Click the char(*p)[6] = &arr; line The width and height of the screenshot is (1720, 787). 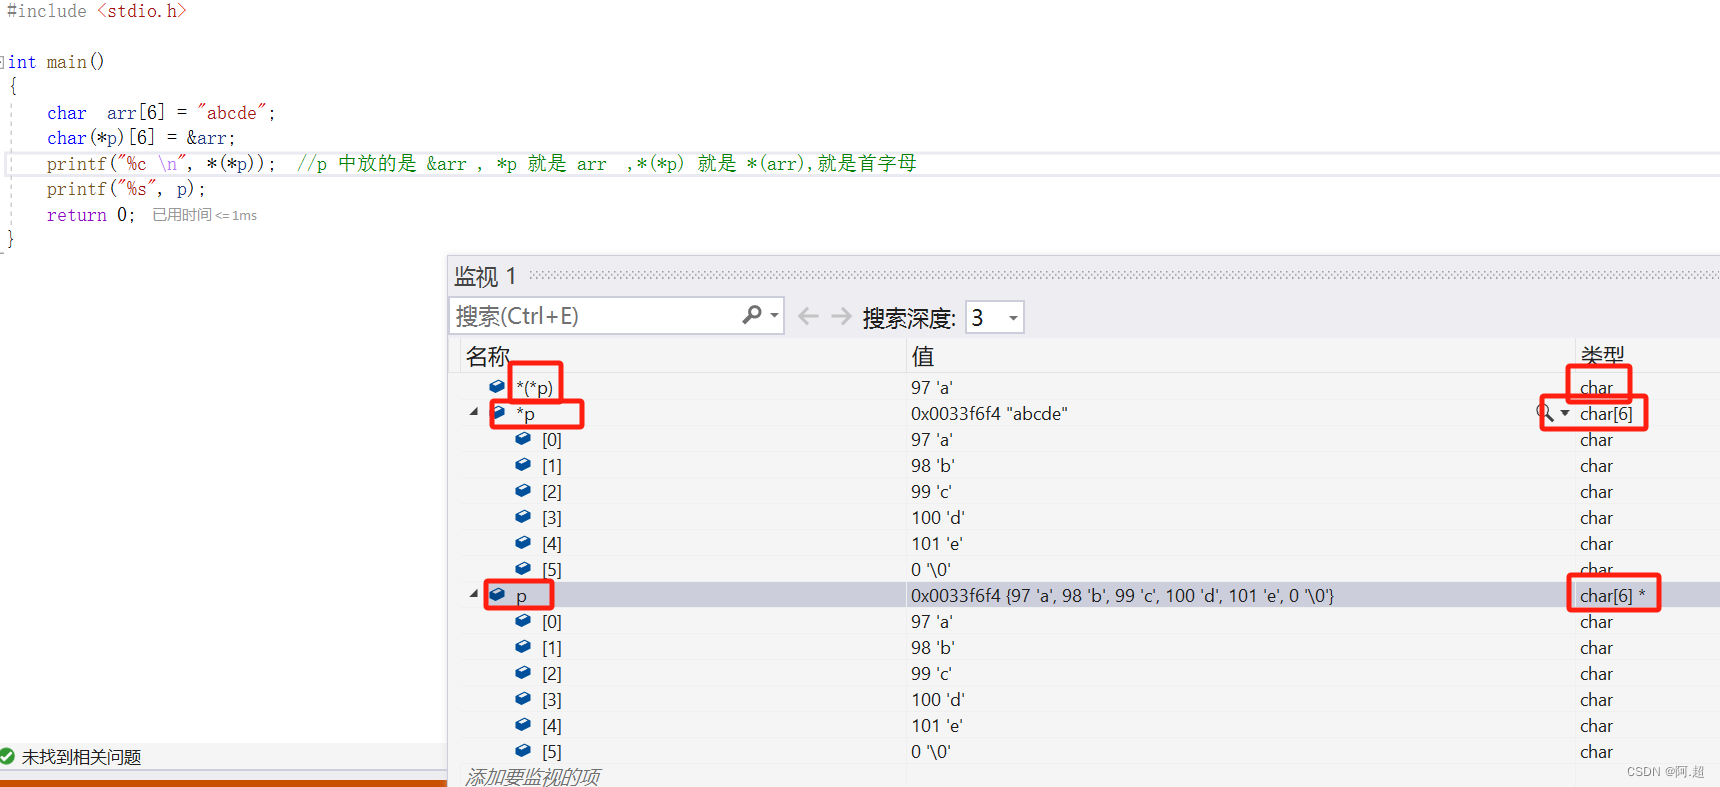coord(141,137)
